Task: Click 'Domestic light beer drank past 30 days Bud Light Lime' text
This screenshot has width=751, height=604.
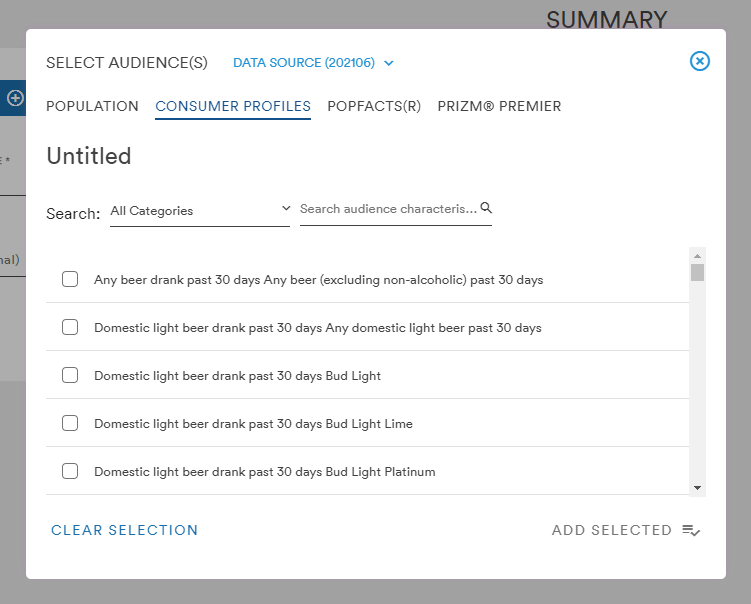Action: [253, 424]
